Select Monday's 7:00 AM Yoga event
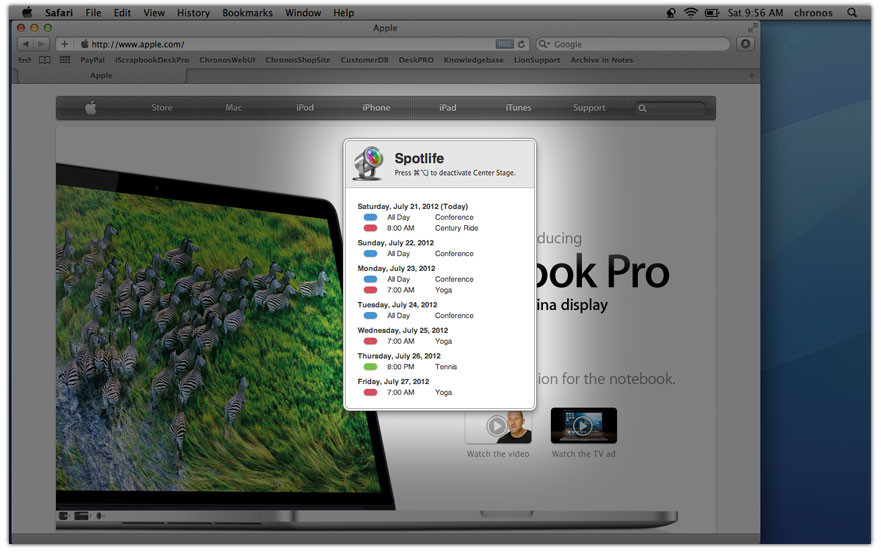The width and height of the screenshot is (881, 552). pos(408,290)
